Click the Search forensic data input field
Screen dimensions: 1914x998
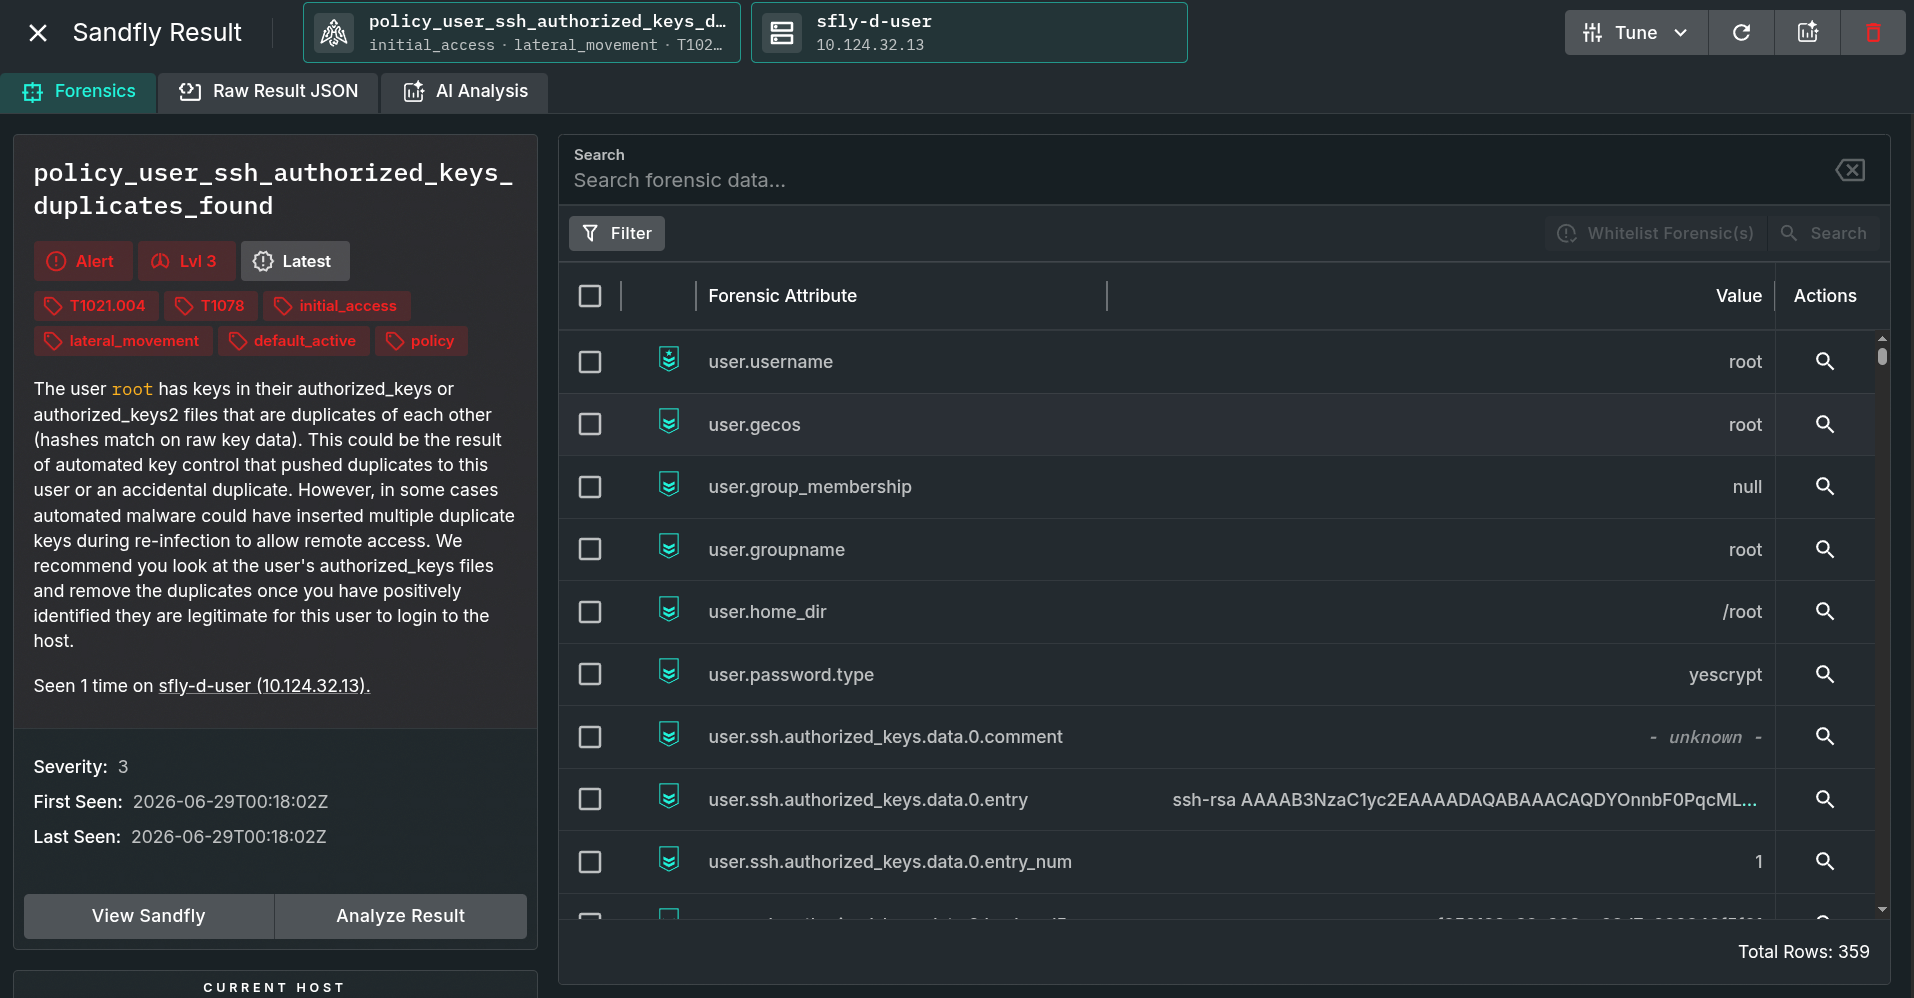click(x=1200, y=181)
